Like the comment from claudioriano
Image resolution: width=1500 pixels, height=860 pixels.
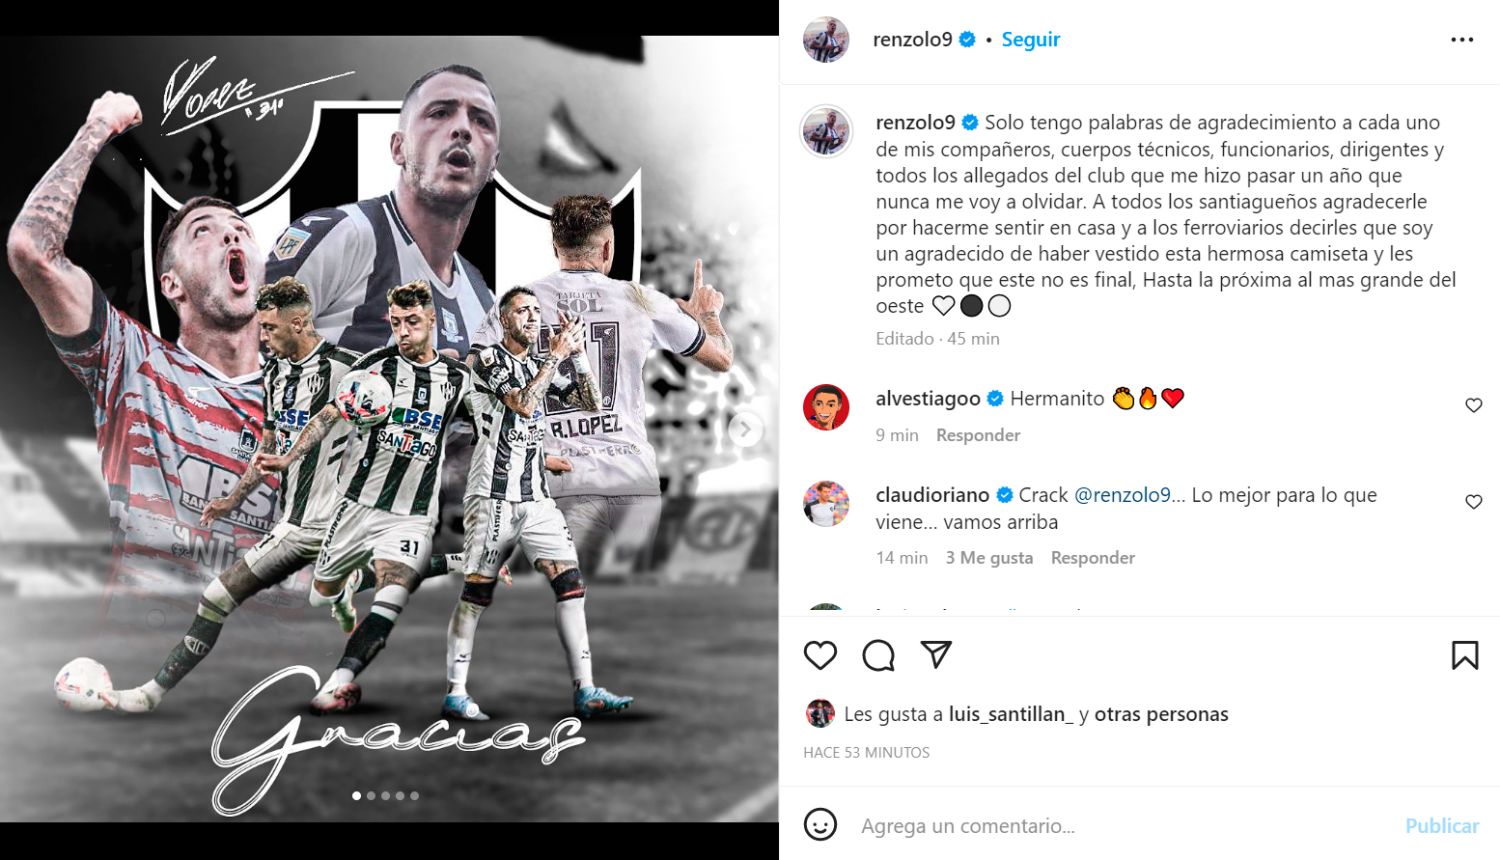coord(1473,502)
